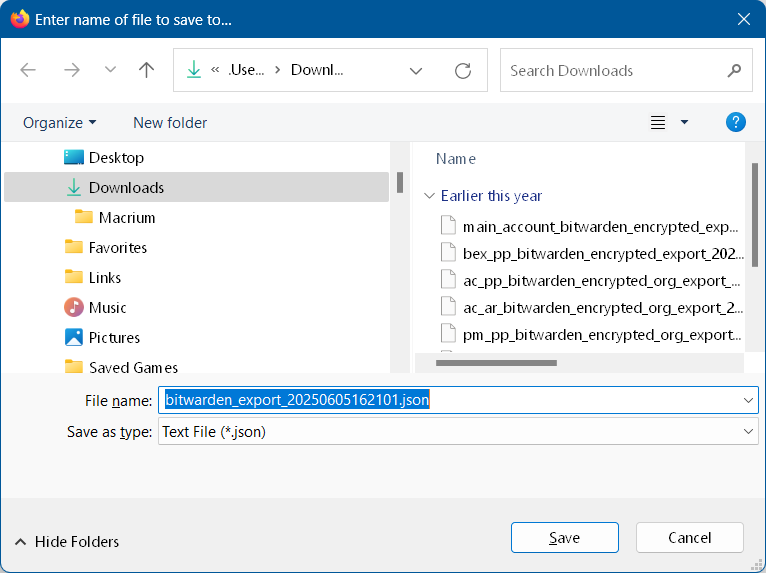Refresh the Downloads folder view
This screenshot has width=766, height=573.
tap(463, 71)
